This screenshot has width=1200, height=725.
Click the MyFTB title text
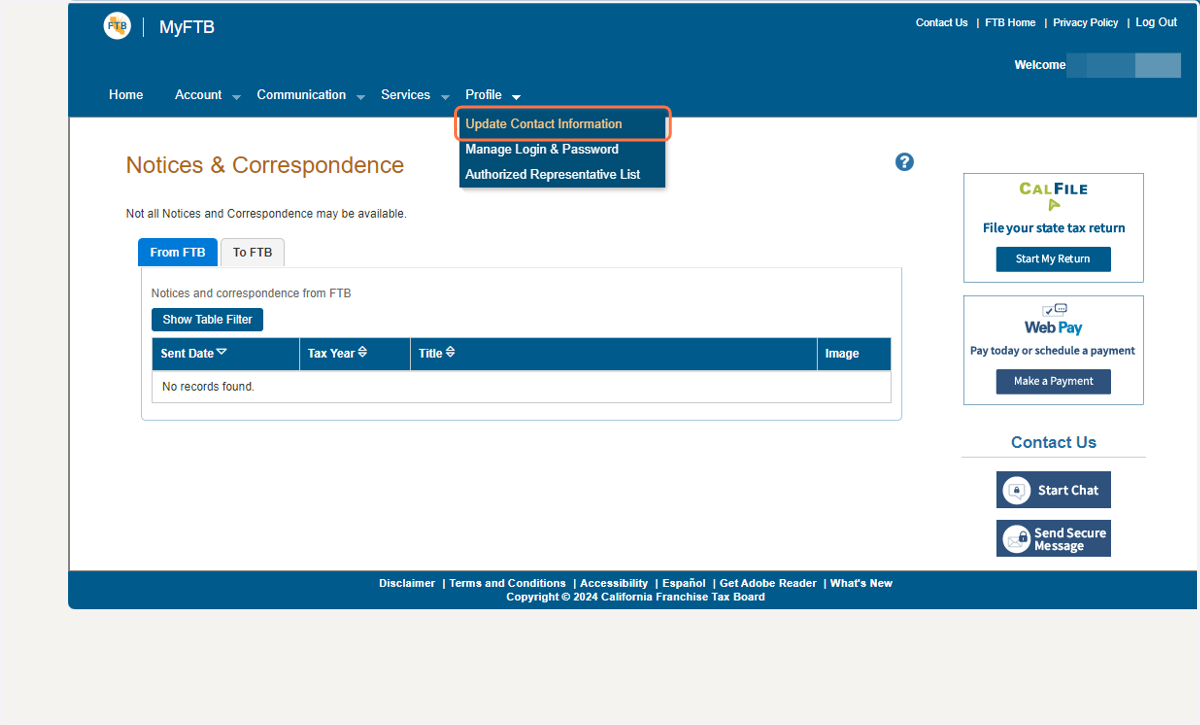(187, 27)
